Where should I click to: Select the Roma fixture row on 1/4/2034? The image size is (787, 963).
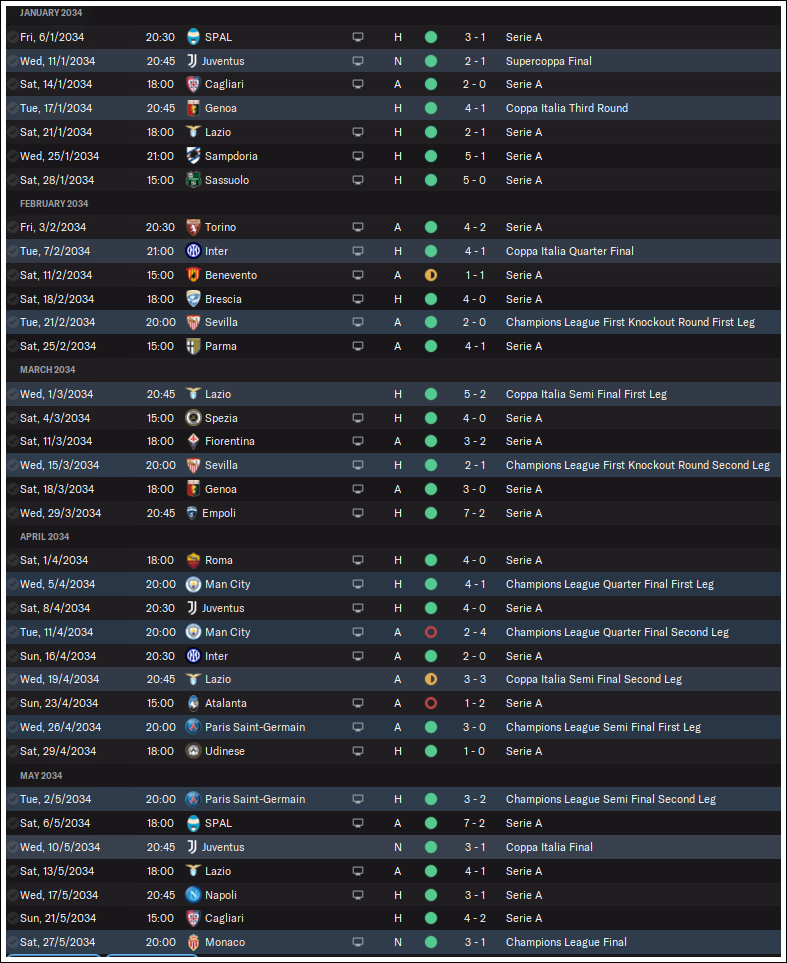[393, 560]
